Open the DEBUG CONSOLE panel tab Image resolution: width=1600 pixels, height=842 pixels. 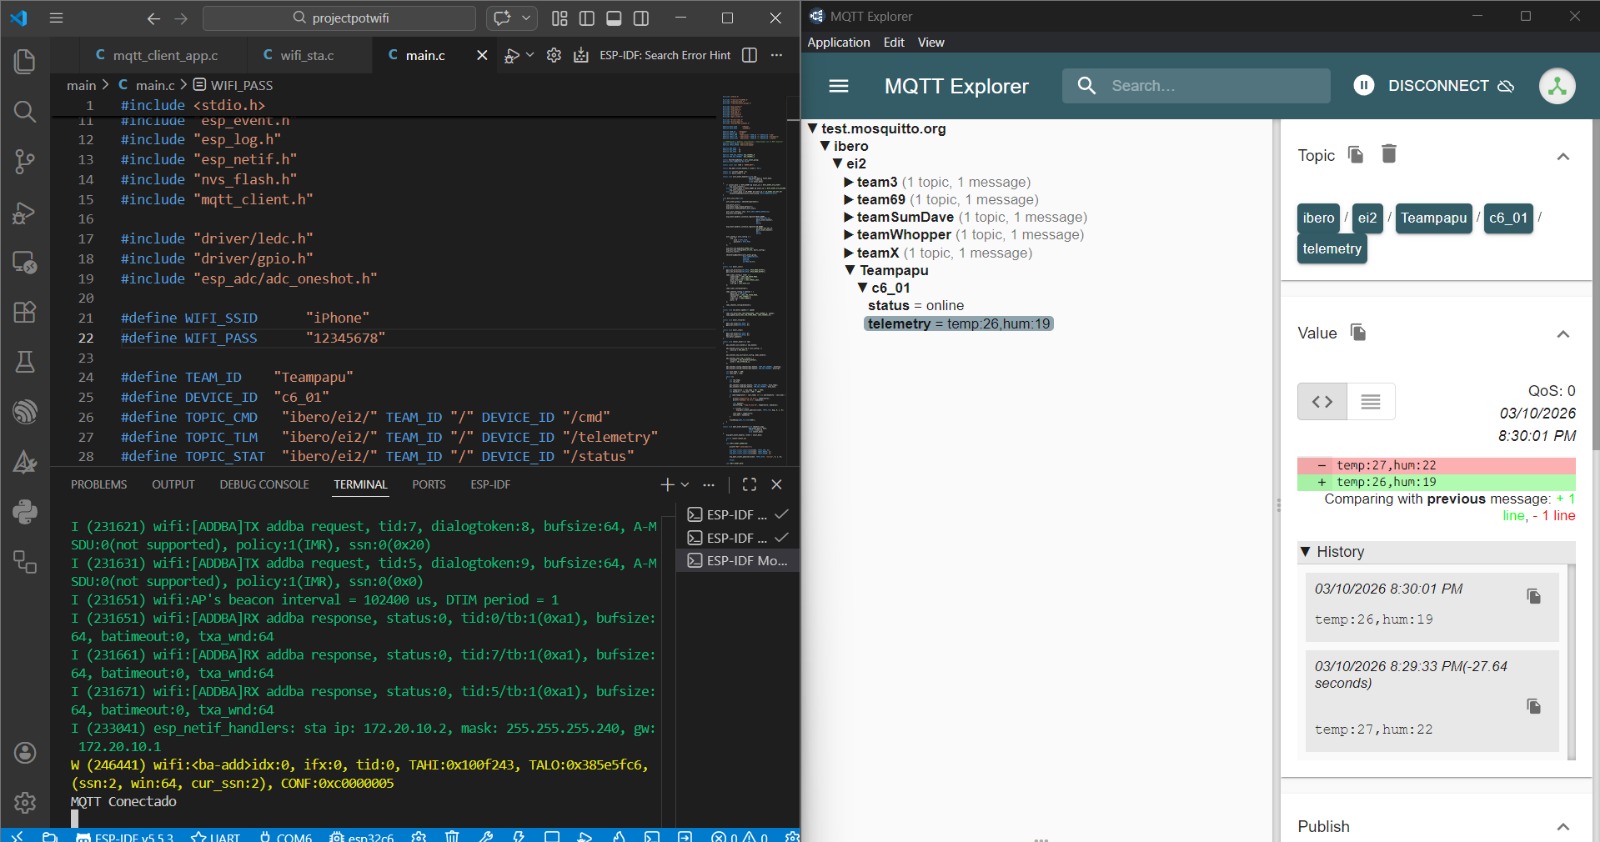[x=264, y=484]
